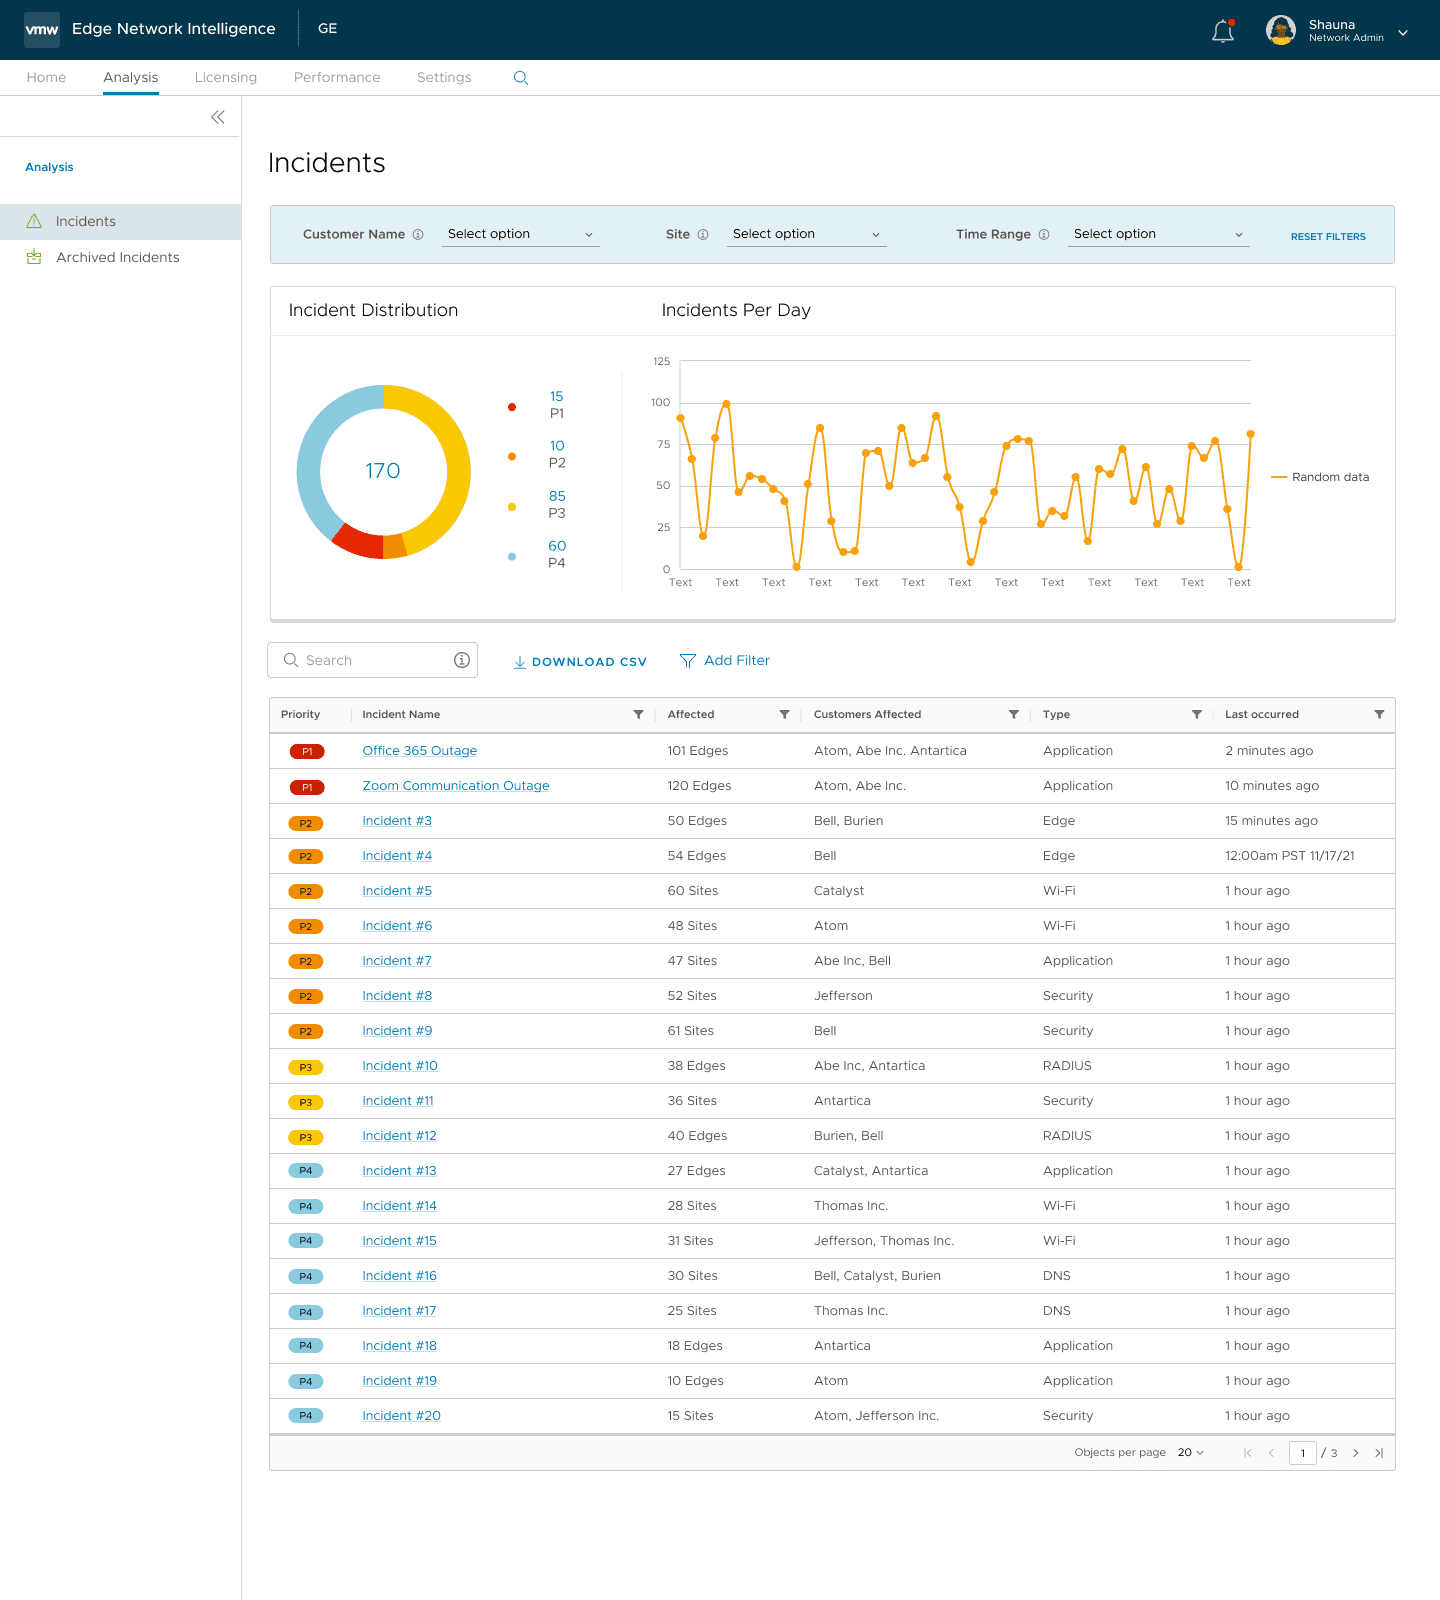This screenshot has width=1440, height=1600.
Task: Click the P1 red legend dot
Action: (512, 407)
